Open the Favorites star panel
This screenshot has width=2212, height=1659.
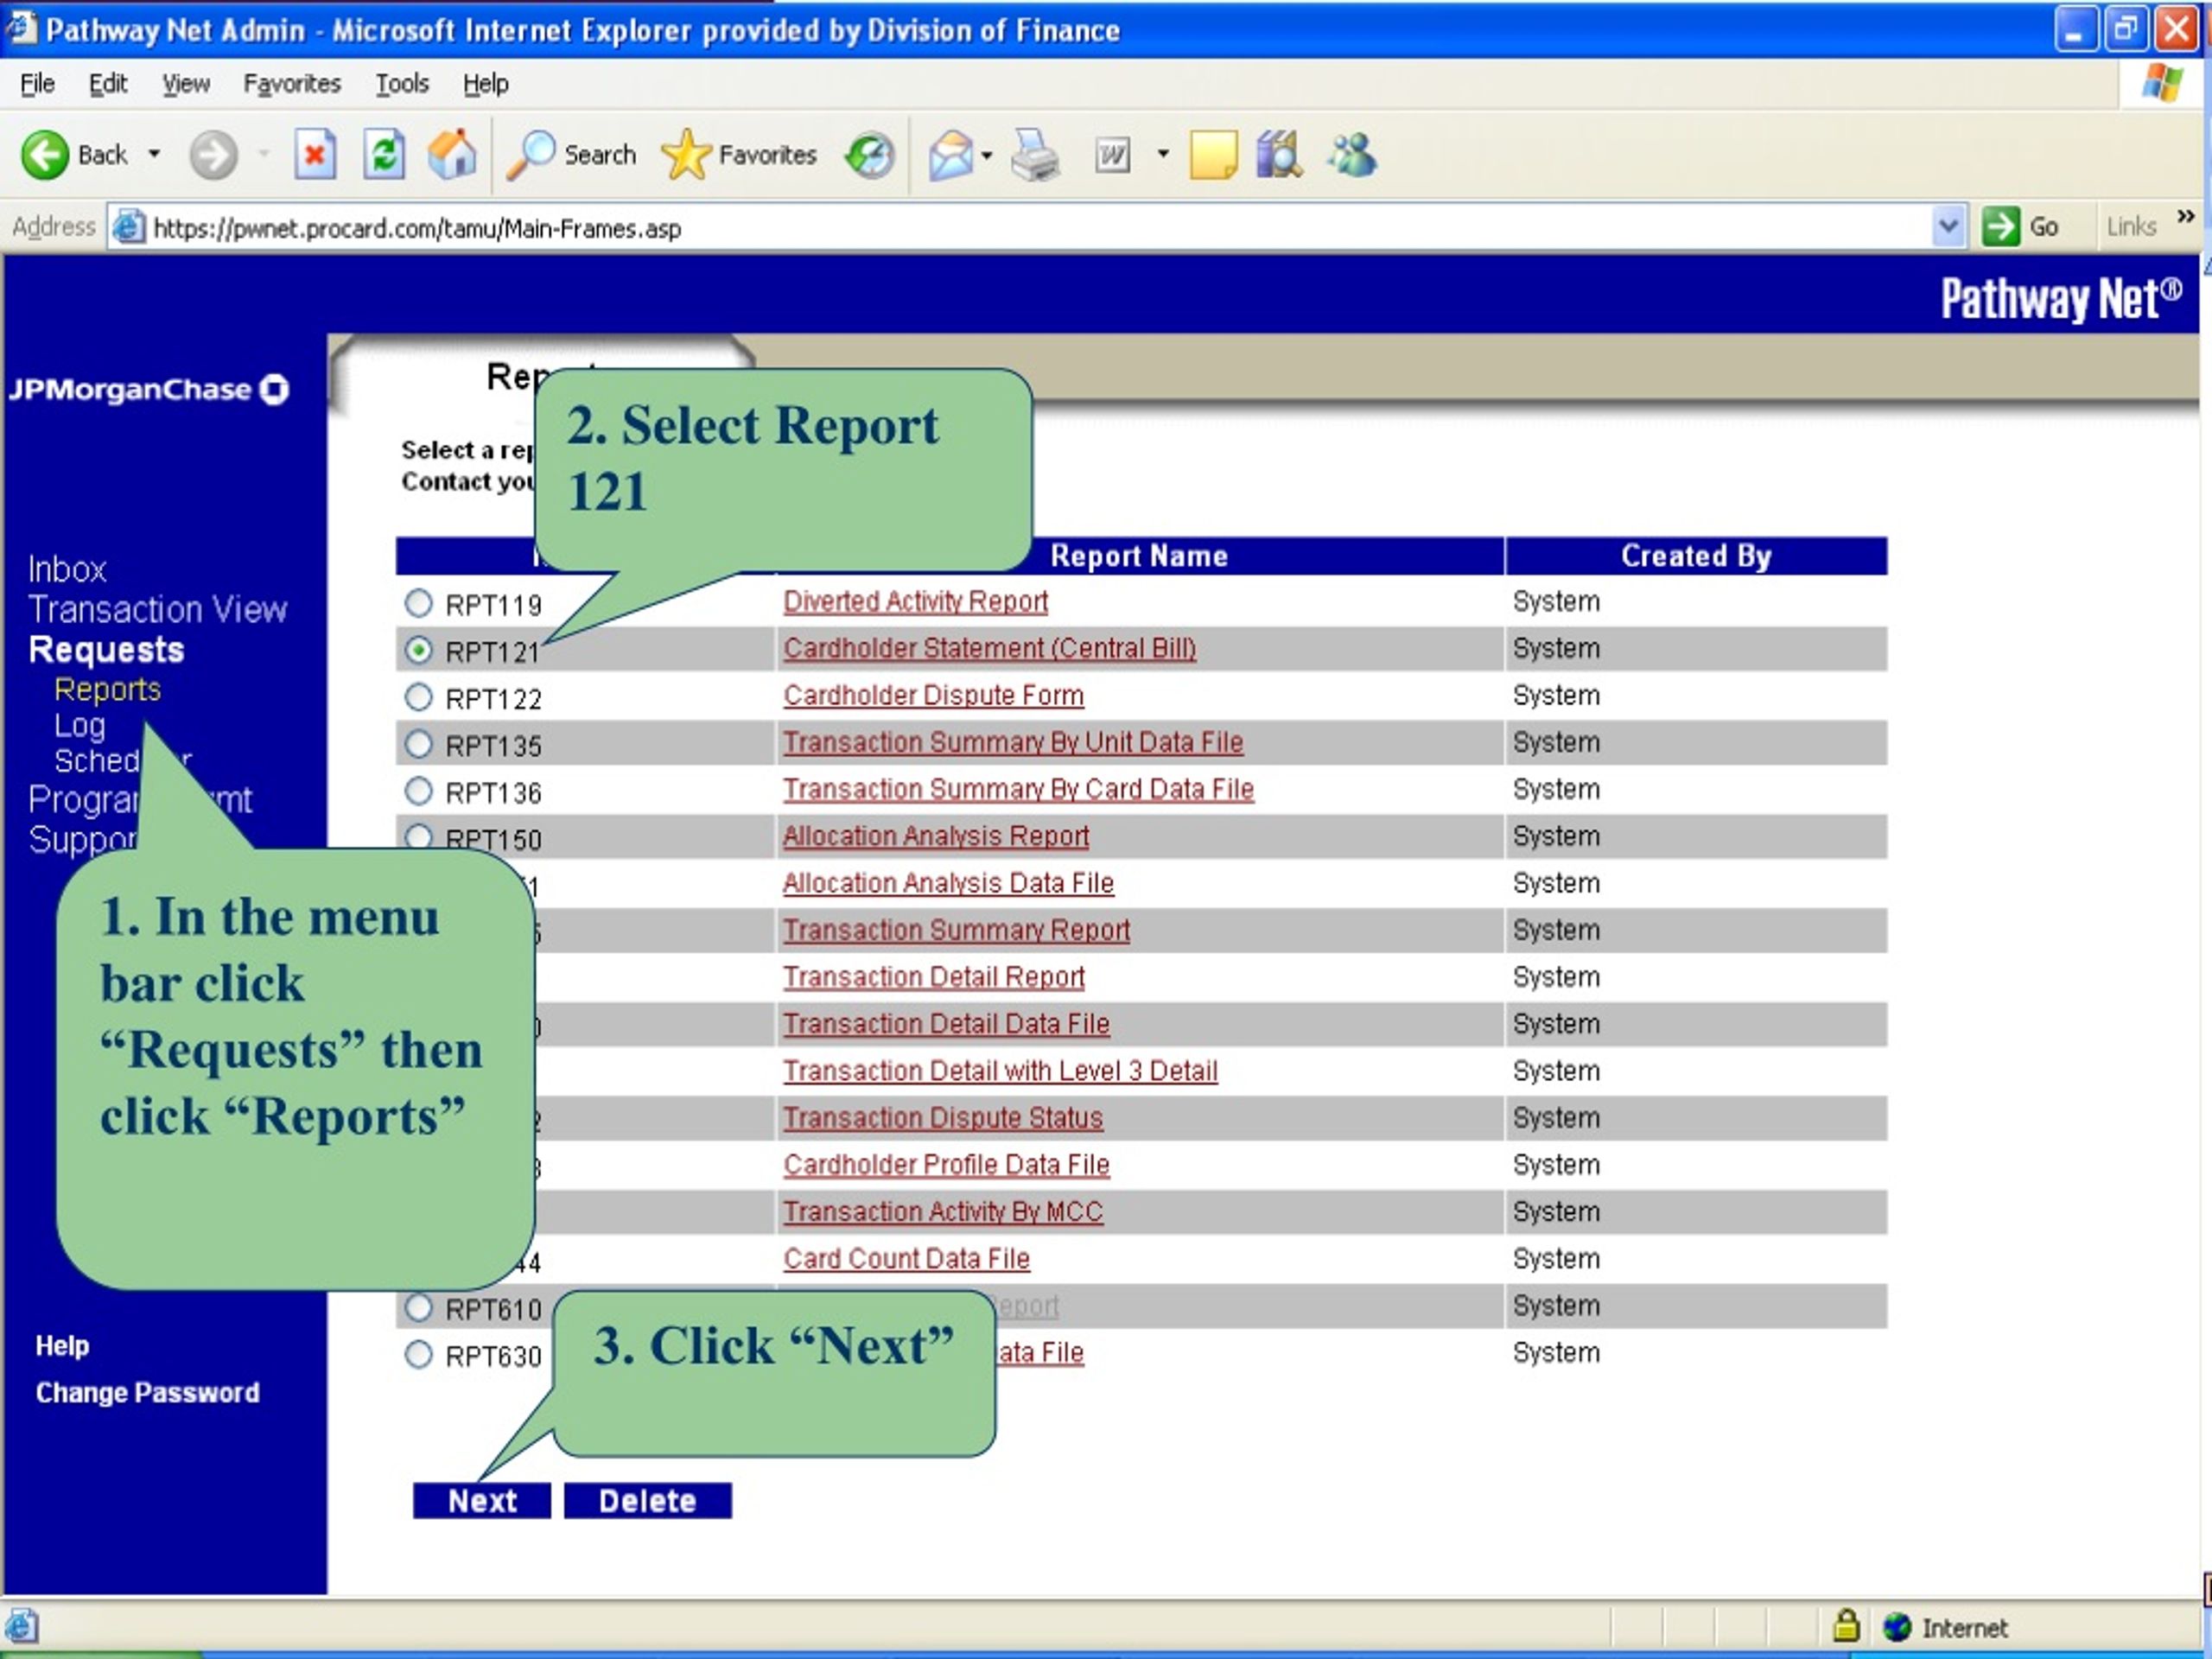pos(686,155)
